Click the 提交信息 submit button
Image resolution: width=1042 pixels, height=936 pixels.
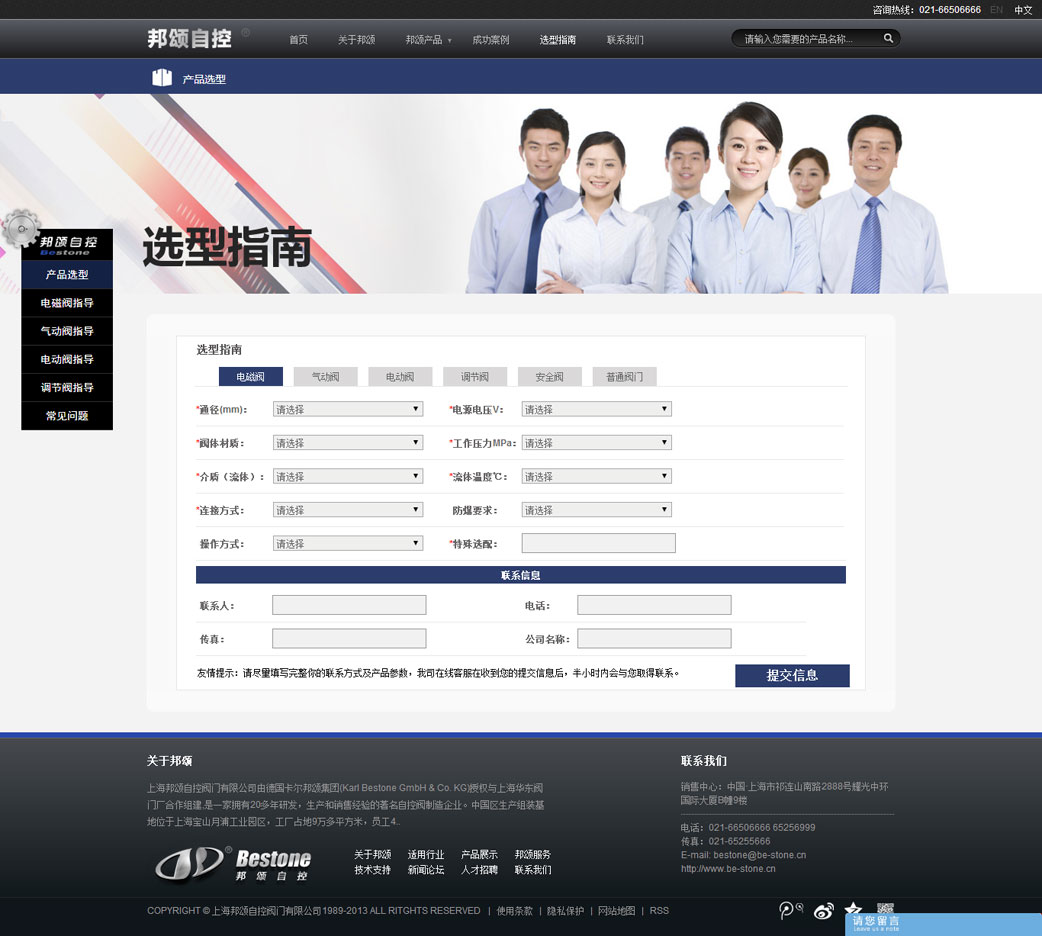point(791,675)
